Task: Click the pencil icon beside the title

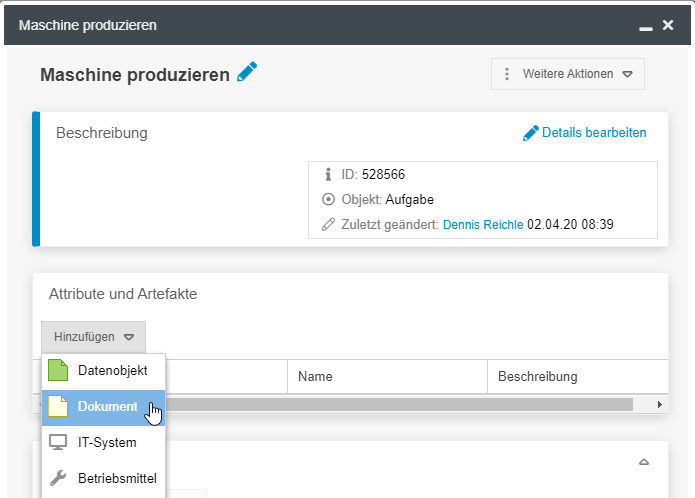Action: coord(247,73)
